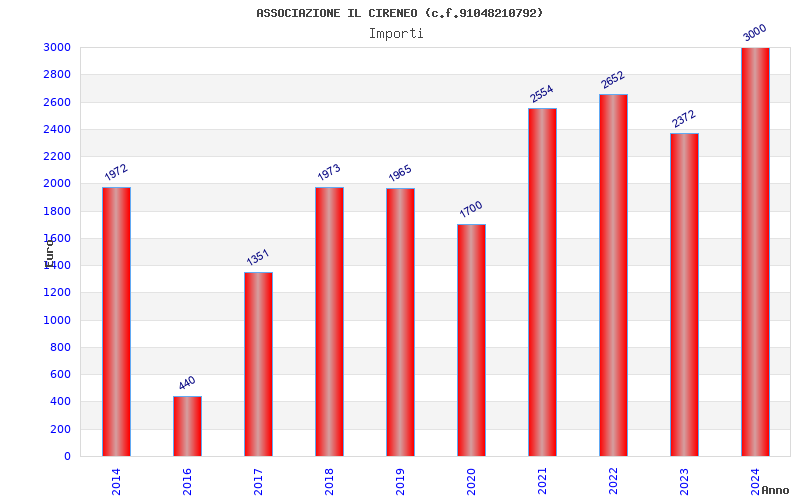Click the value label 1965

pos(400,173)
